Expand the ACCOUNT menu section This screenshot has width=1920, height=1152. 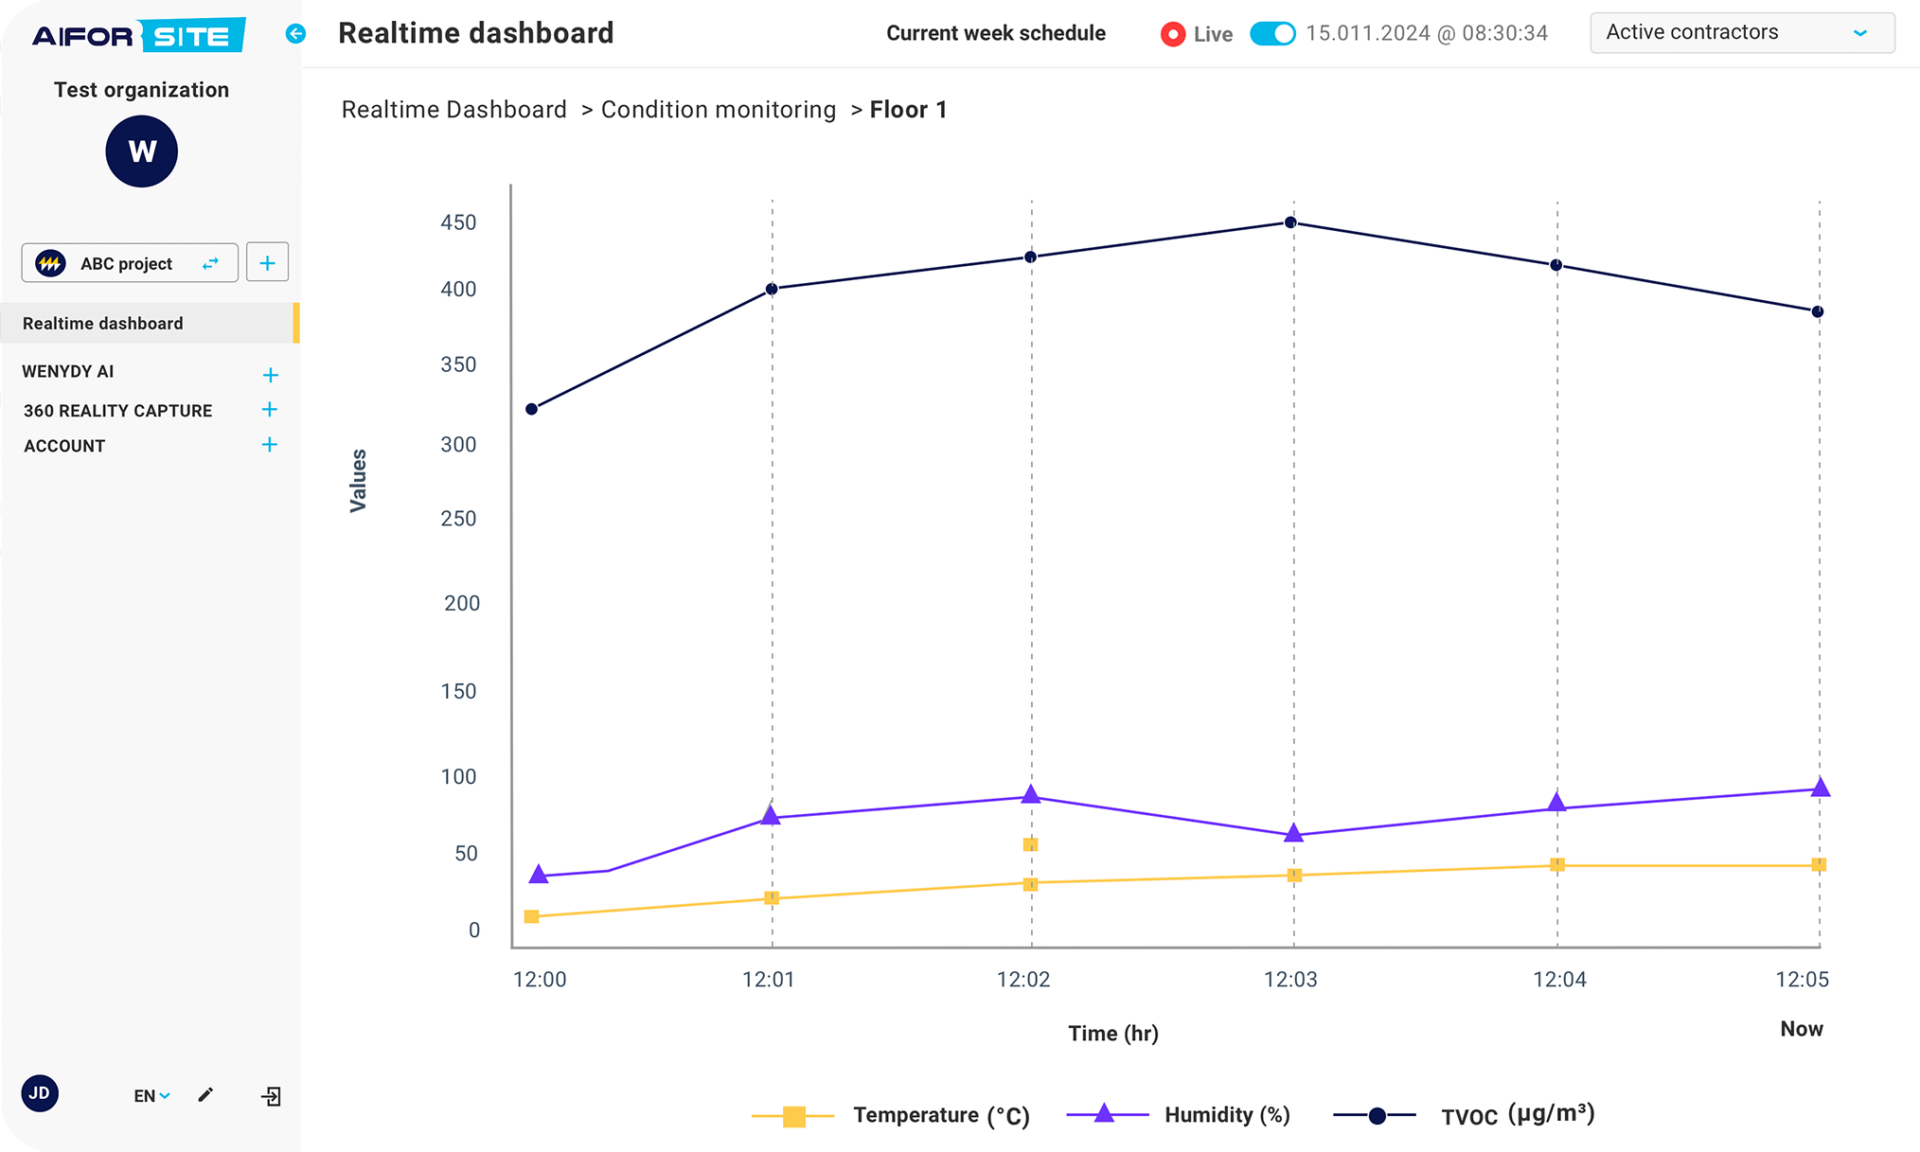click(269, 444)
